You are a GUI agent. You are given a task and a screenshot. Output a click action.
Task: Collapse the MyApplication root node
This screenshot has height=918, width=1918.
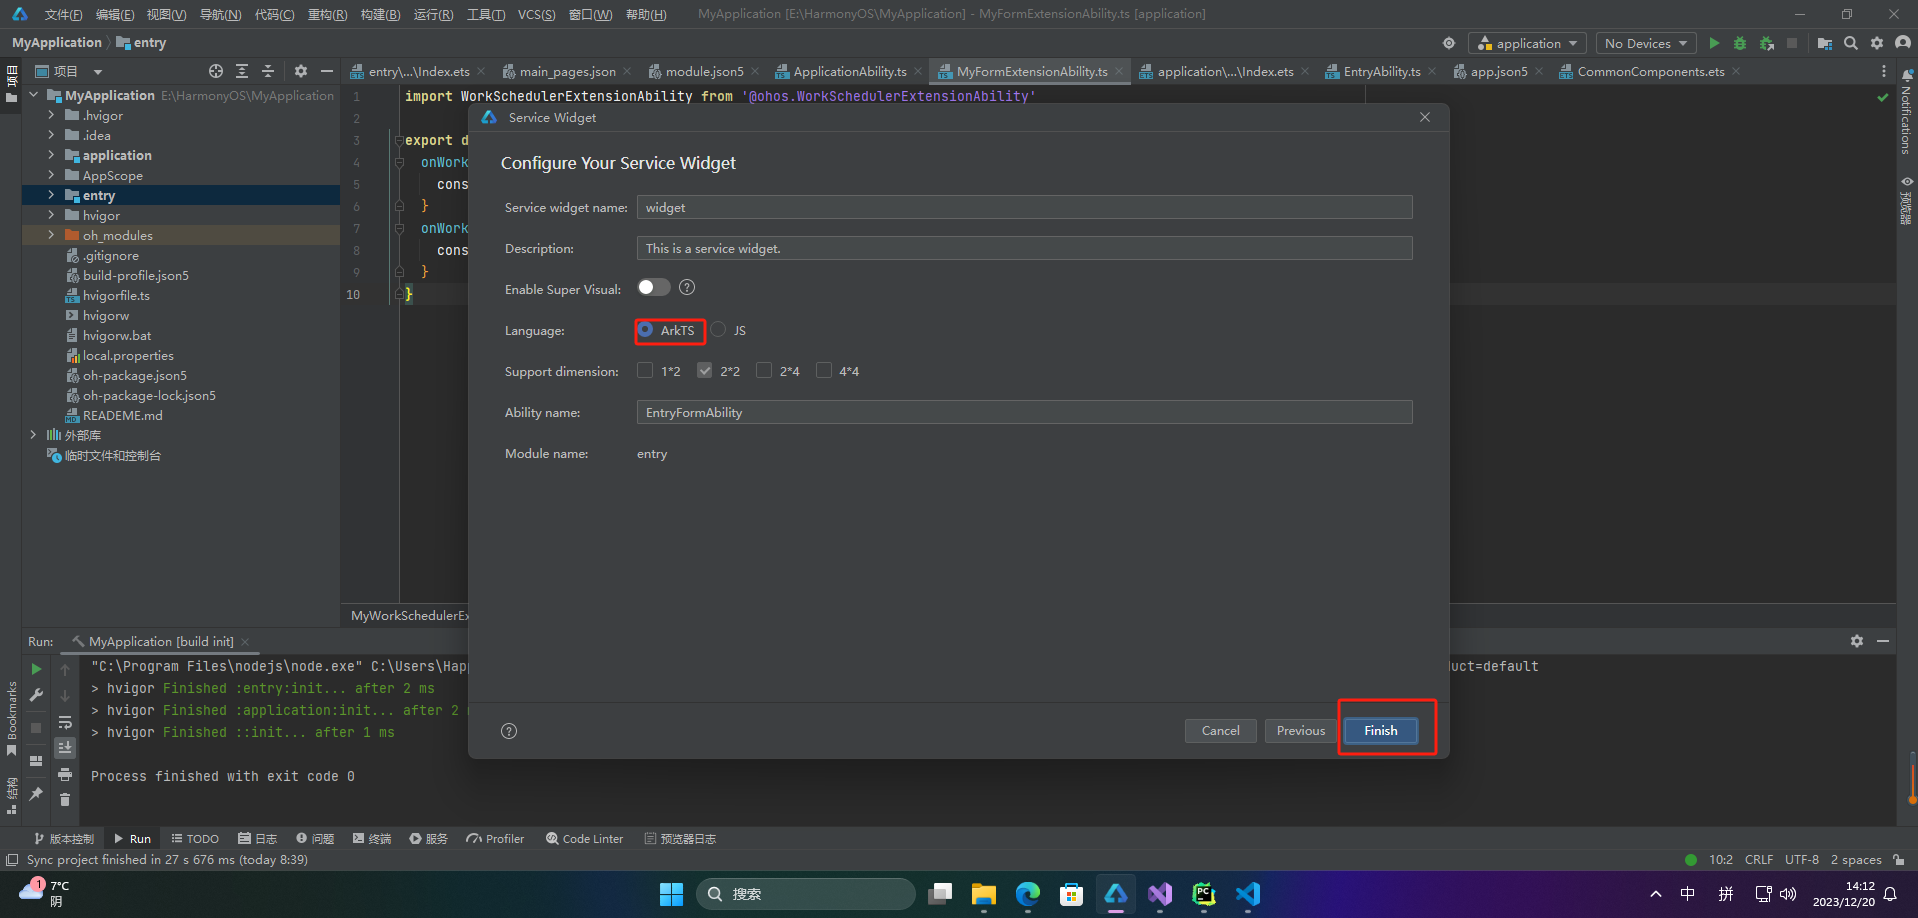point(34,95)
